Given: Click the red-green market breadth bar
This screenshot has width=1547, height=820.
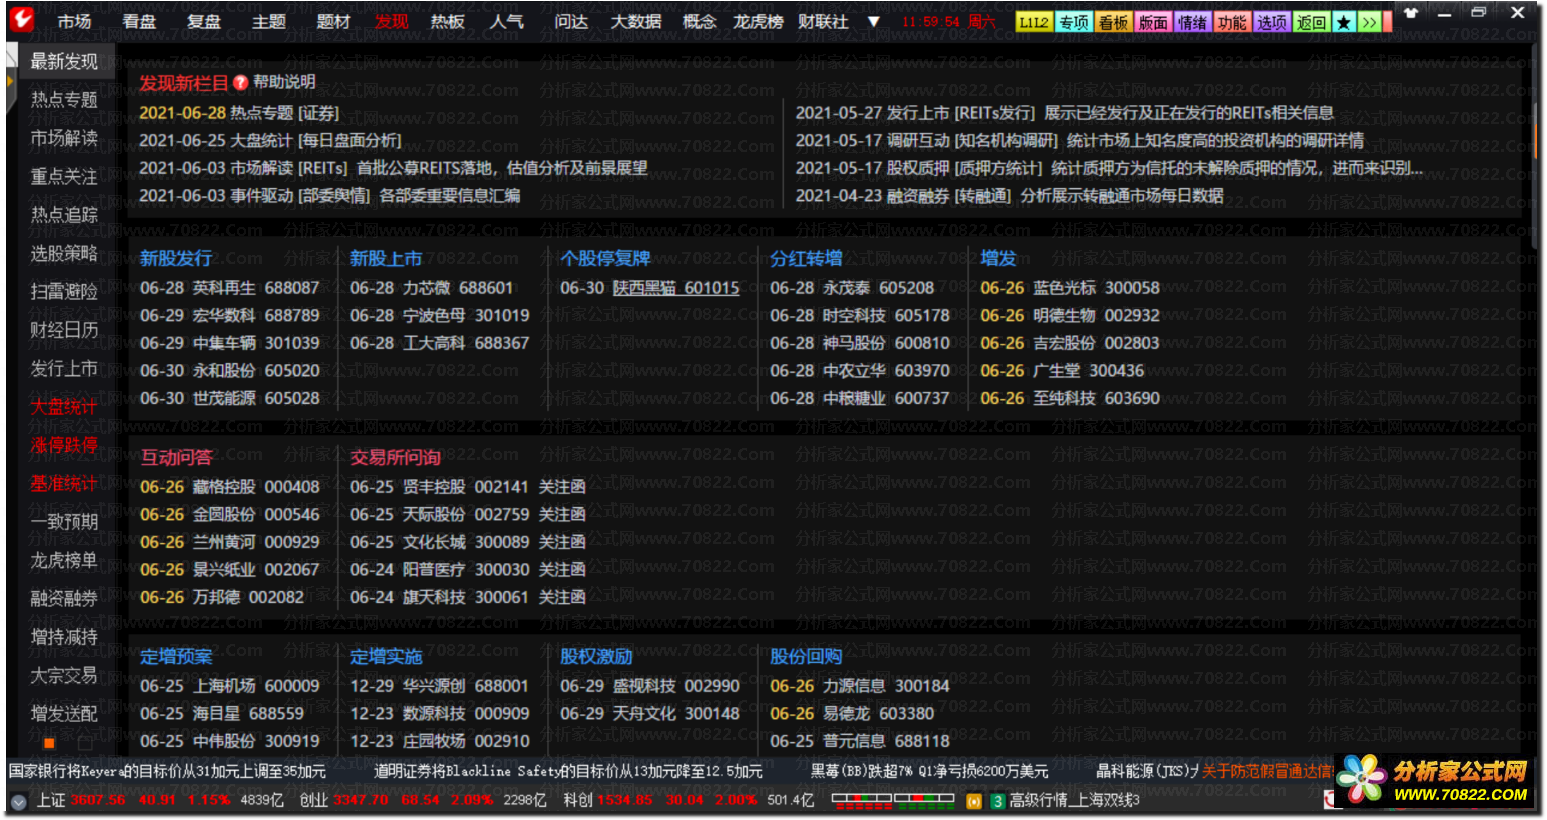Looking at the screenshot, I should (892, 801).
